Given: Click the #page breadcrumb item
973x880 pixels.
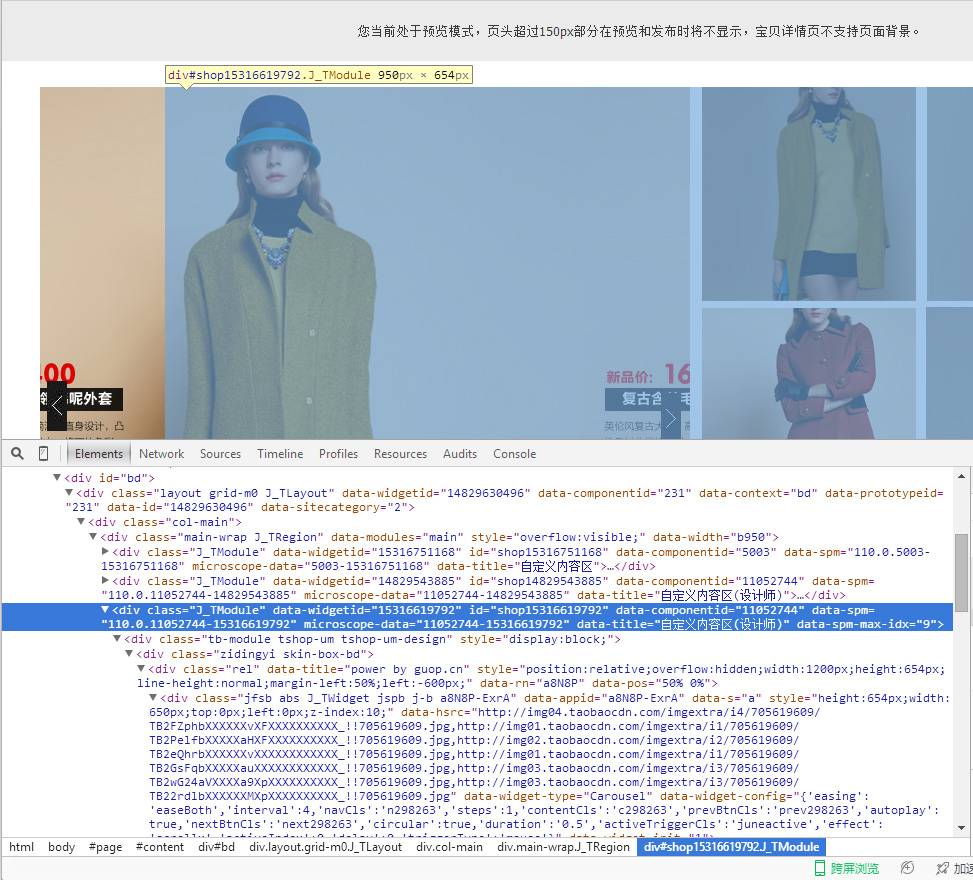Looking at the screenshot, I should [x=104, y=847].
